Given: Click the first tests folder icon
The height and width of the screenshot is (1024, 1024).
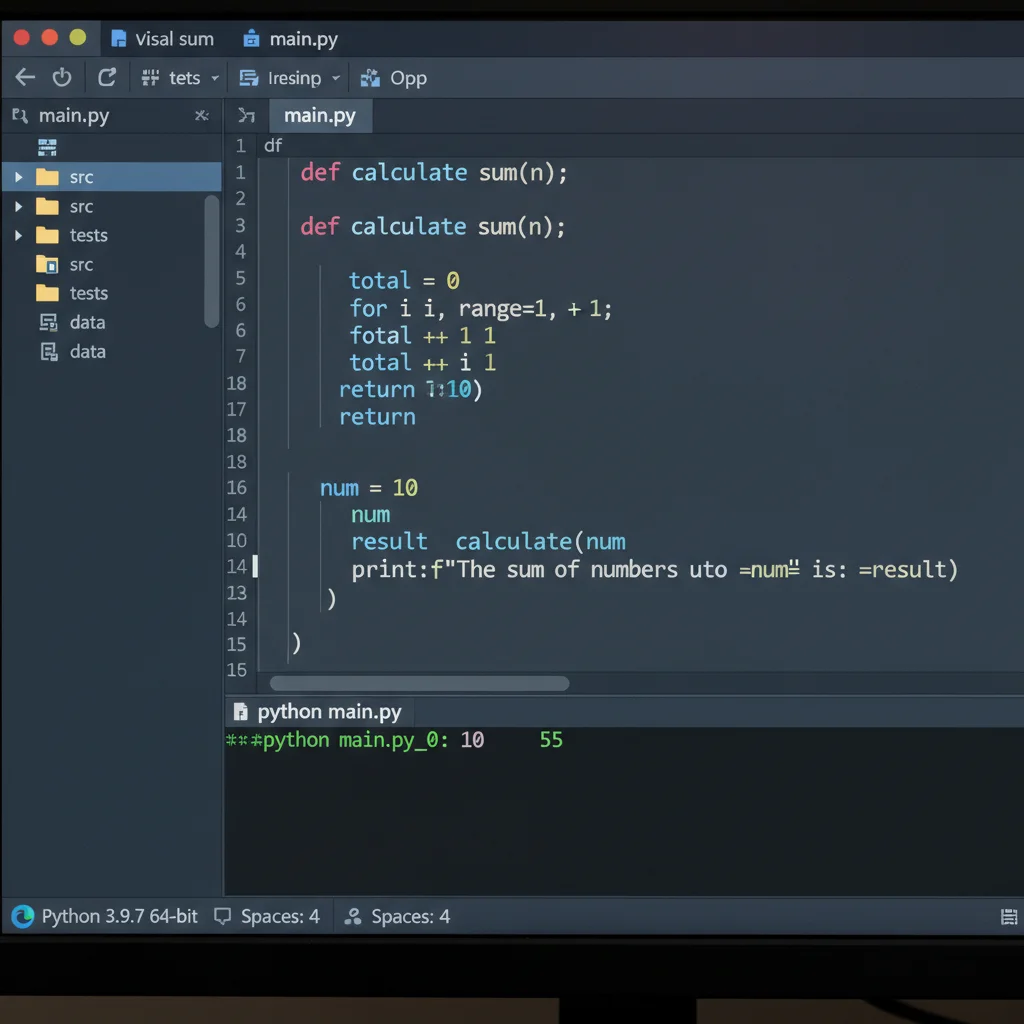Looking at the screenshot, I should click(47, 235).
